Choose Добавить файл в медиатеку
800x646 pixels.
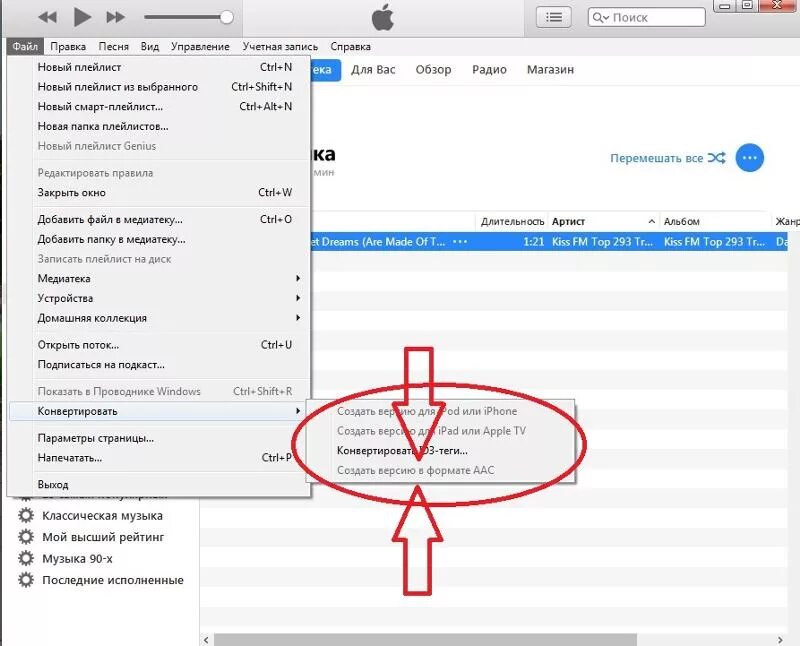pos(159,219)
